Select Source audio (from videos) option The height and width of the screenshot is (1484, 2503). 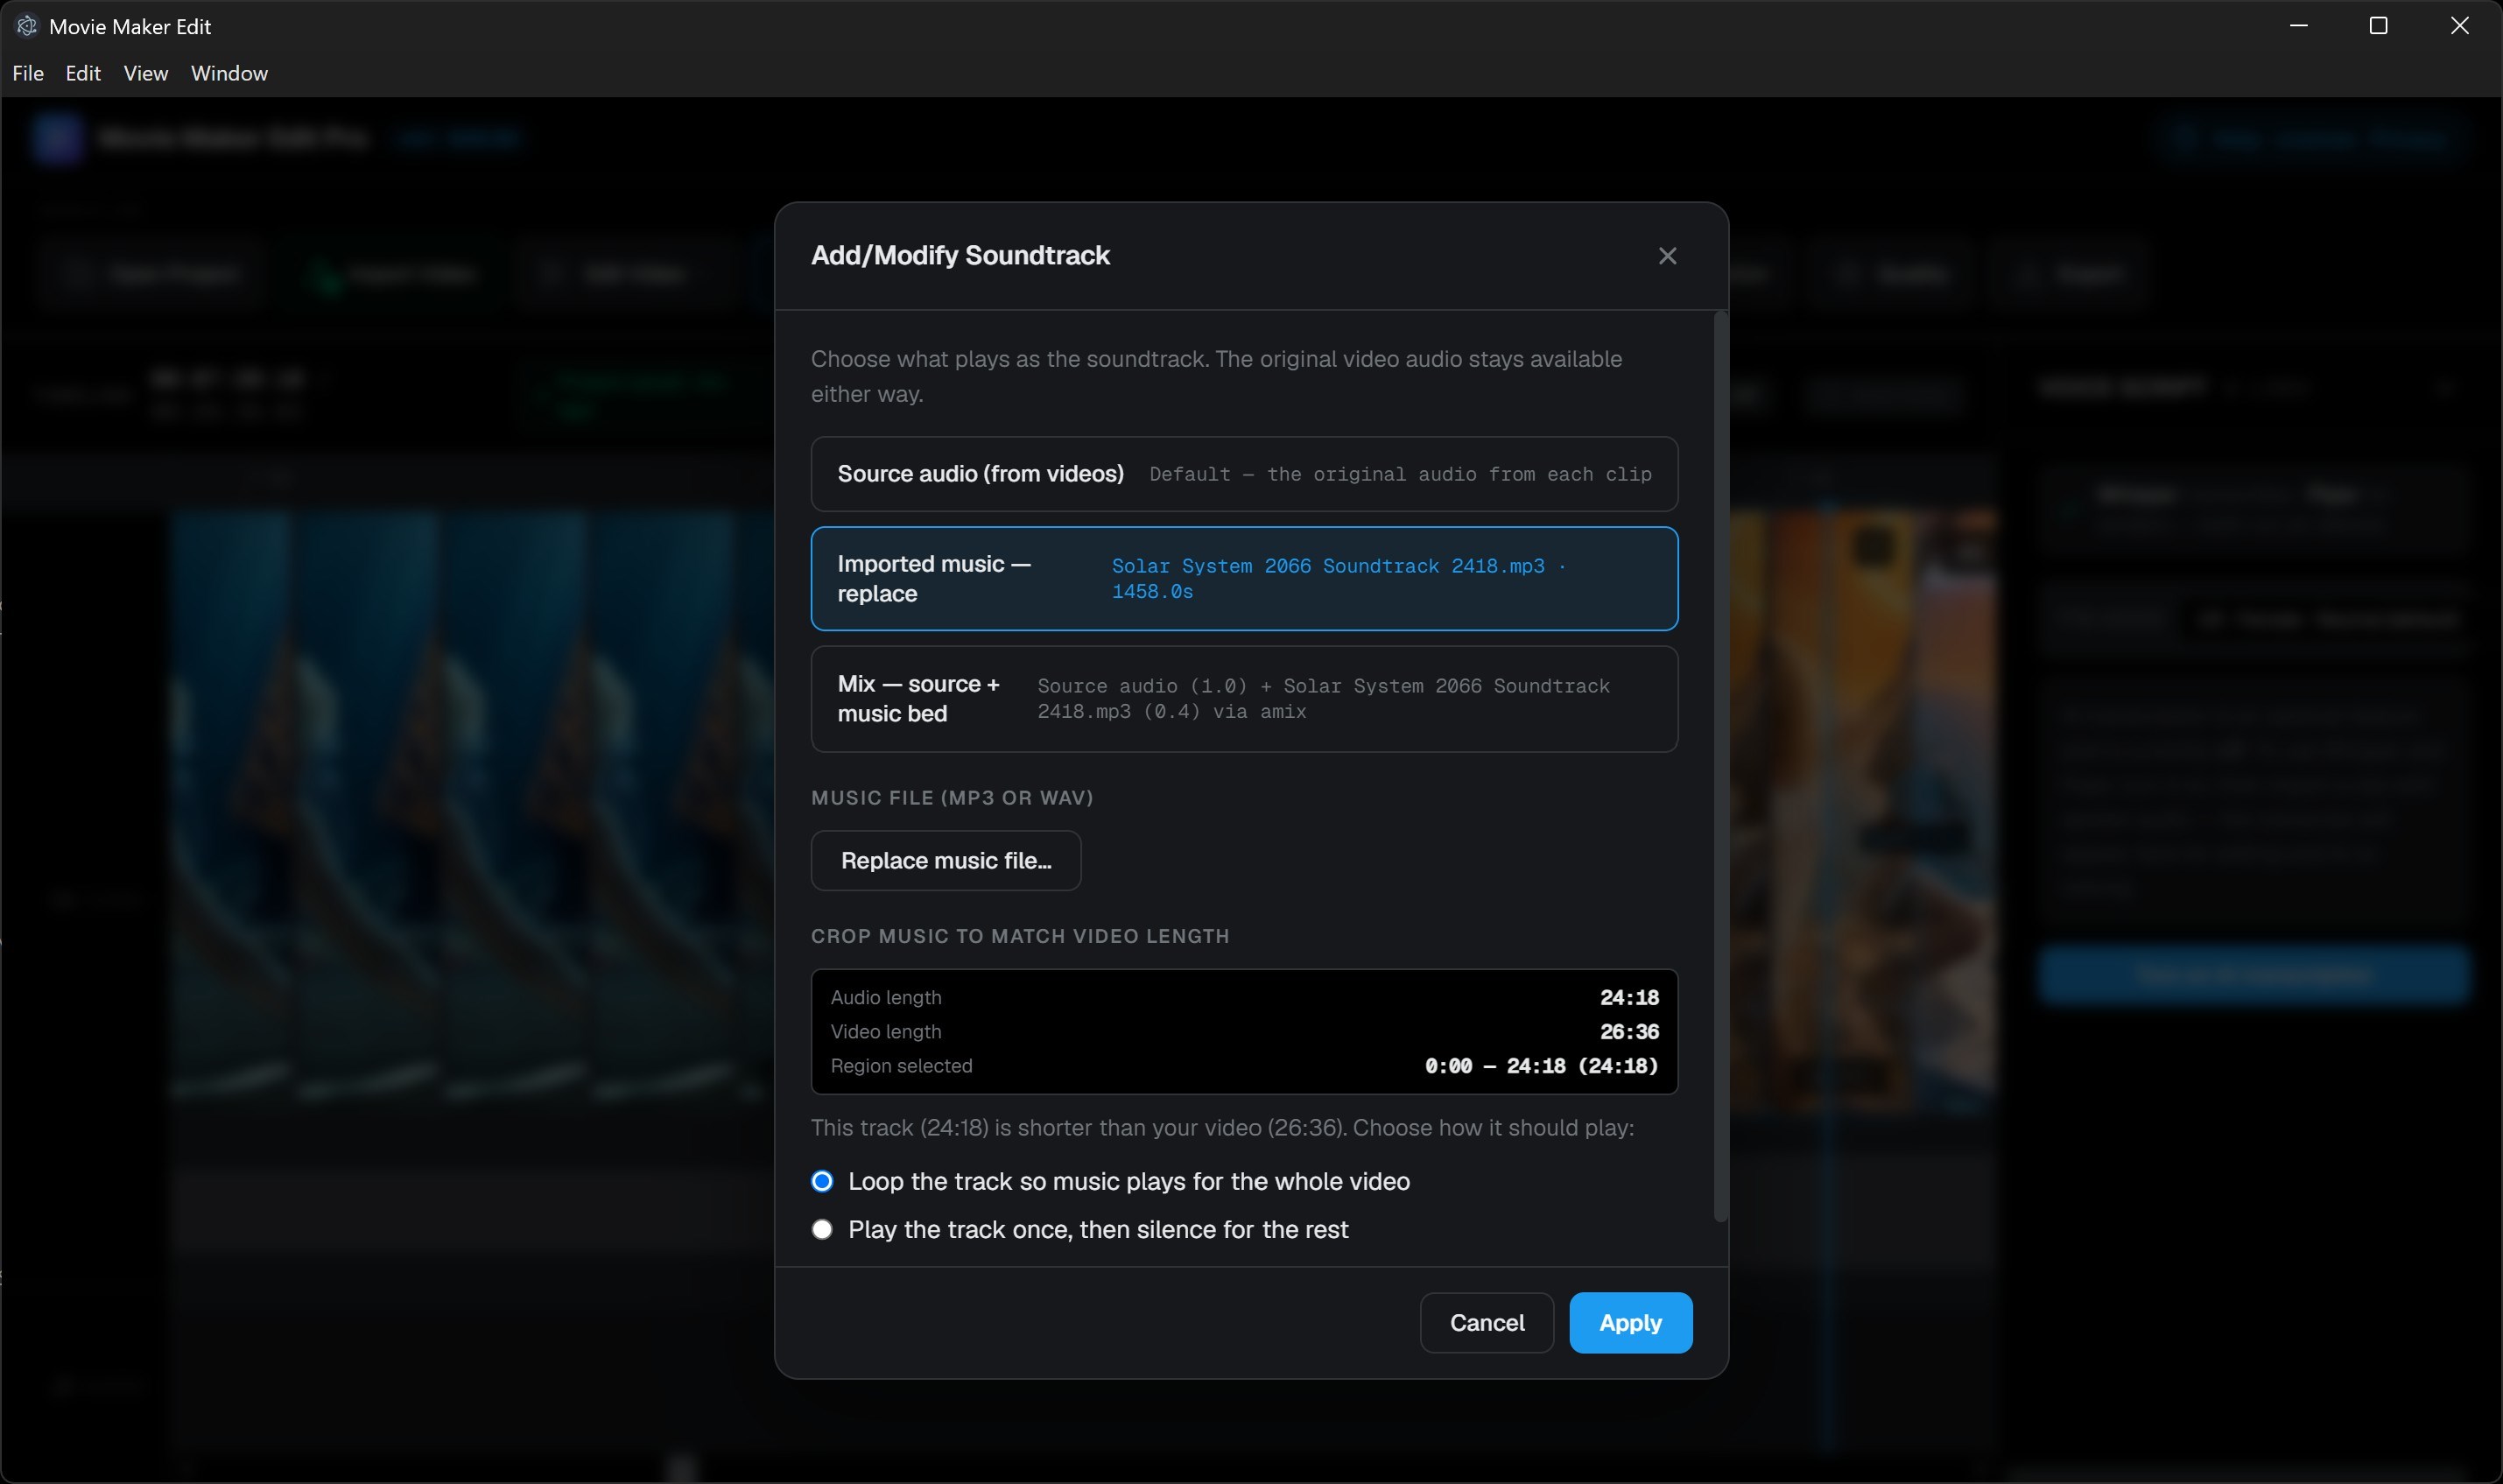(x=1244, y=474)
